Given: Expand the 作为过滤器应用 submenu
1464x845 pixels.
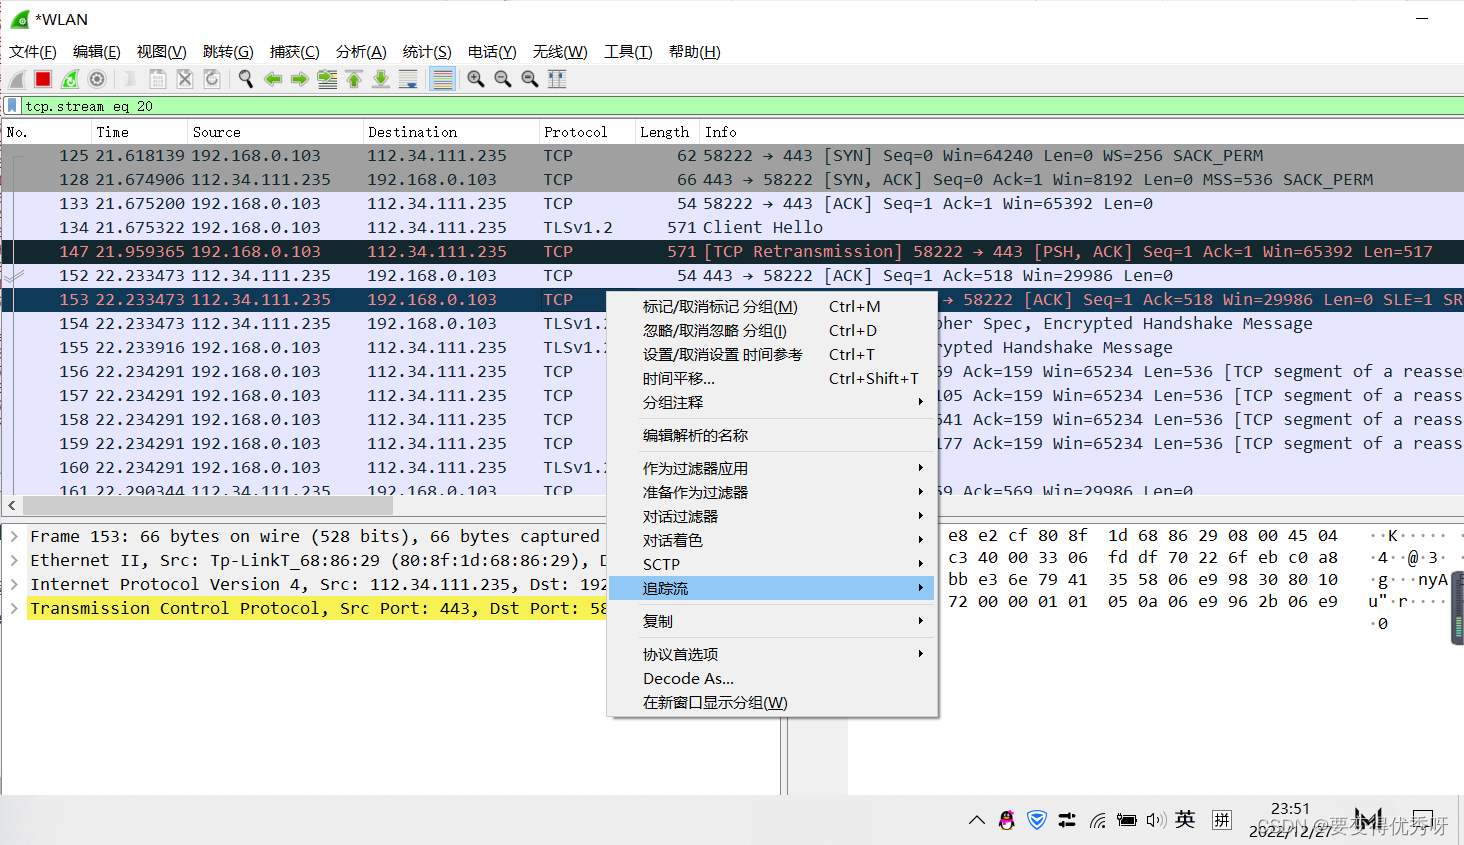Looking at the screenshot, I should (772, 469).
